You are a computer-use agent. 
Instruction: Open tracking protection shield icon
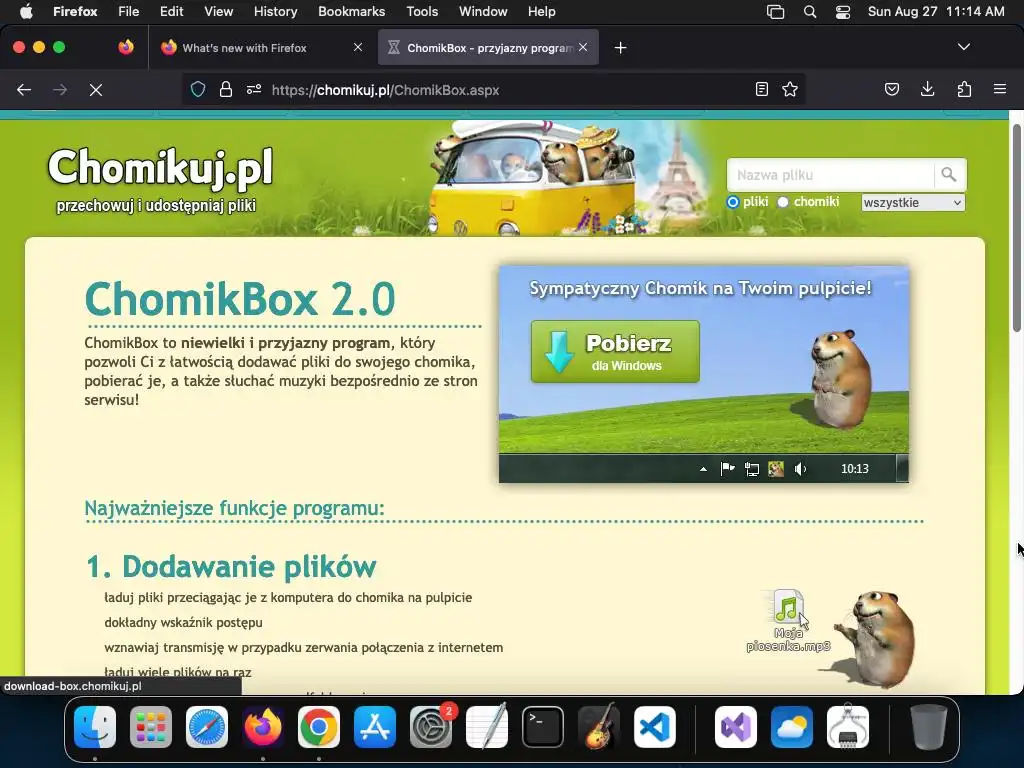(198, 89)
